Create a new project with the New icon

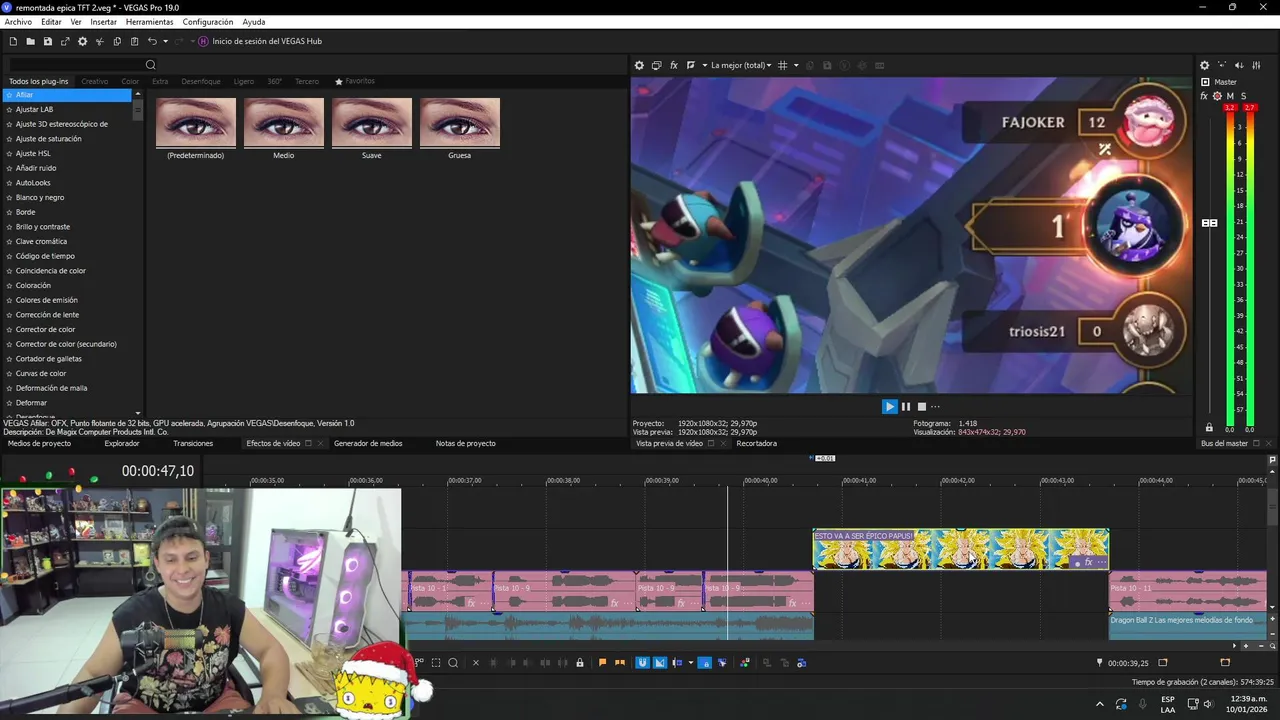13,41
